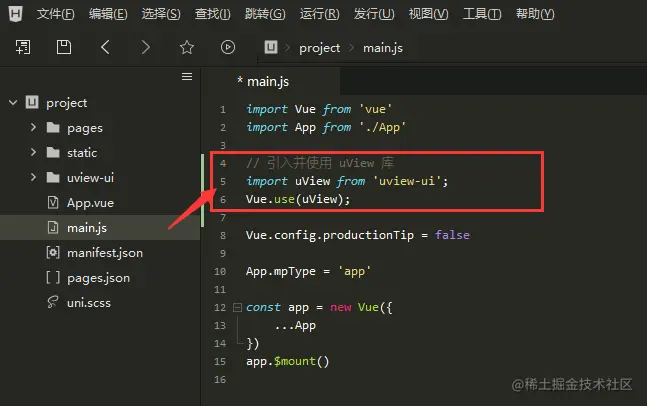The image size is (647, 406).
Task: Click line number 15 in gutter
Action: (220, 362)
